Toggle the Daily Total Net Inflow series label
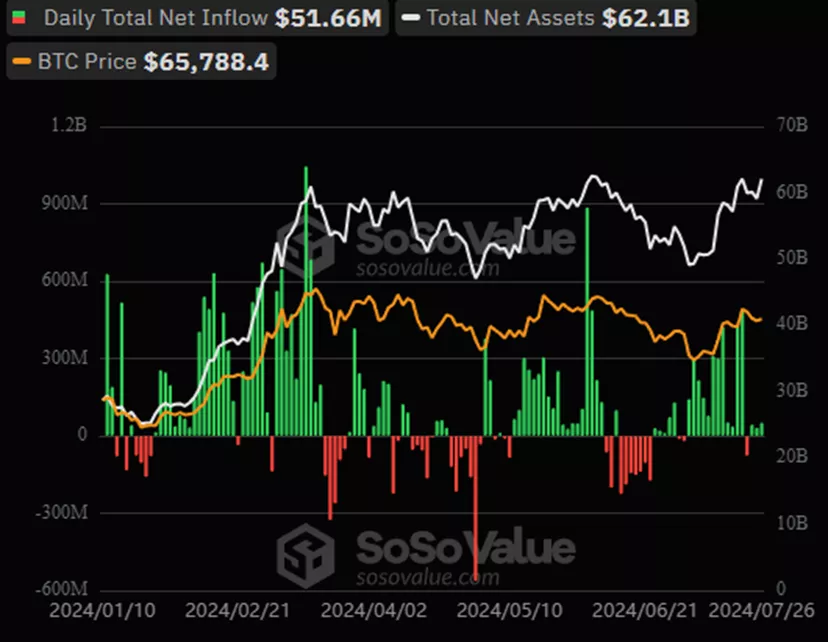This screenshot has height=642, width=828. pos(156,18)
